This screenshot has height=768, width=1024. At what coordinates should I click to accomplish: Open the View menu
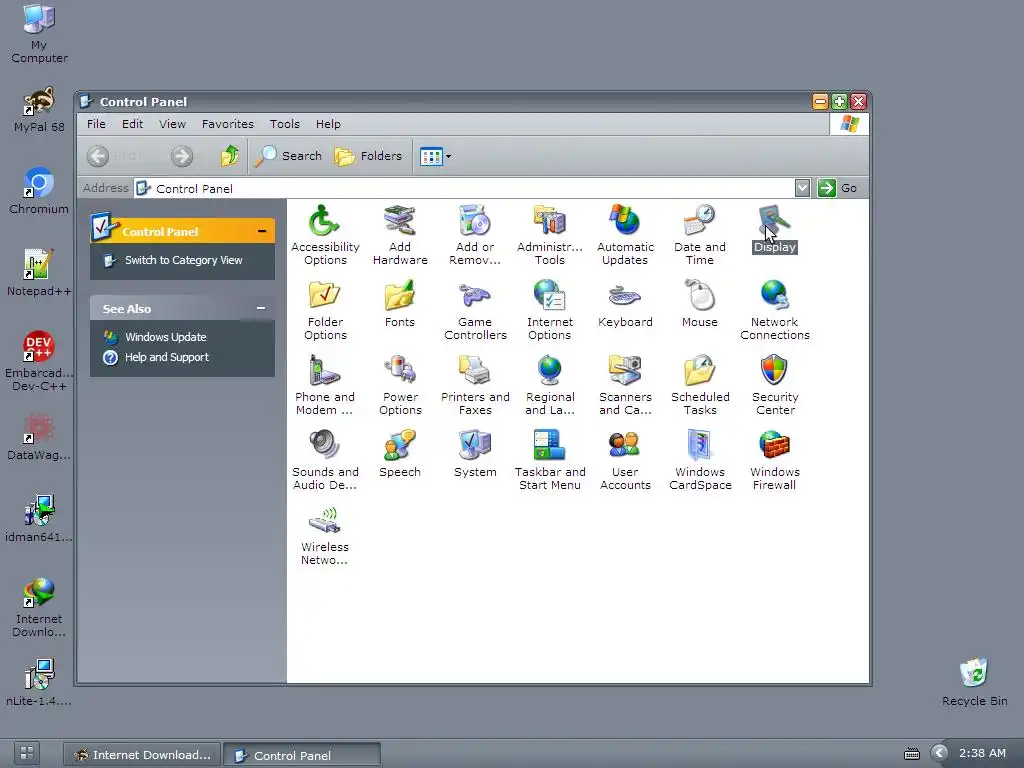point(172,123)
